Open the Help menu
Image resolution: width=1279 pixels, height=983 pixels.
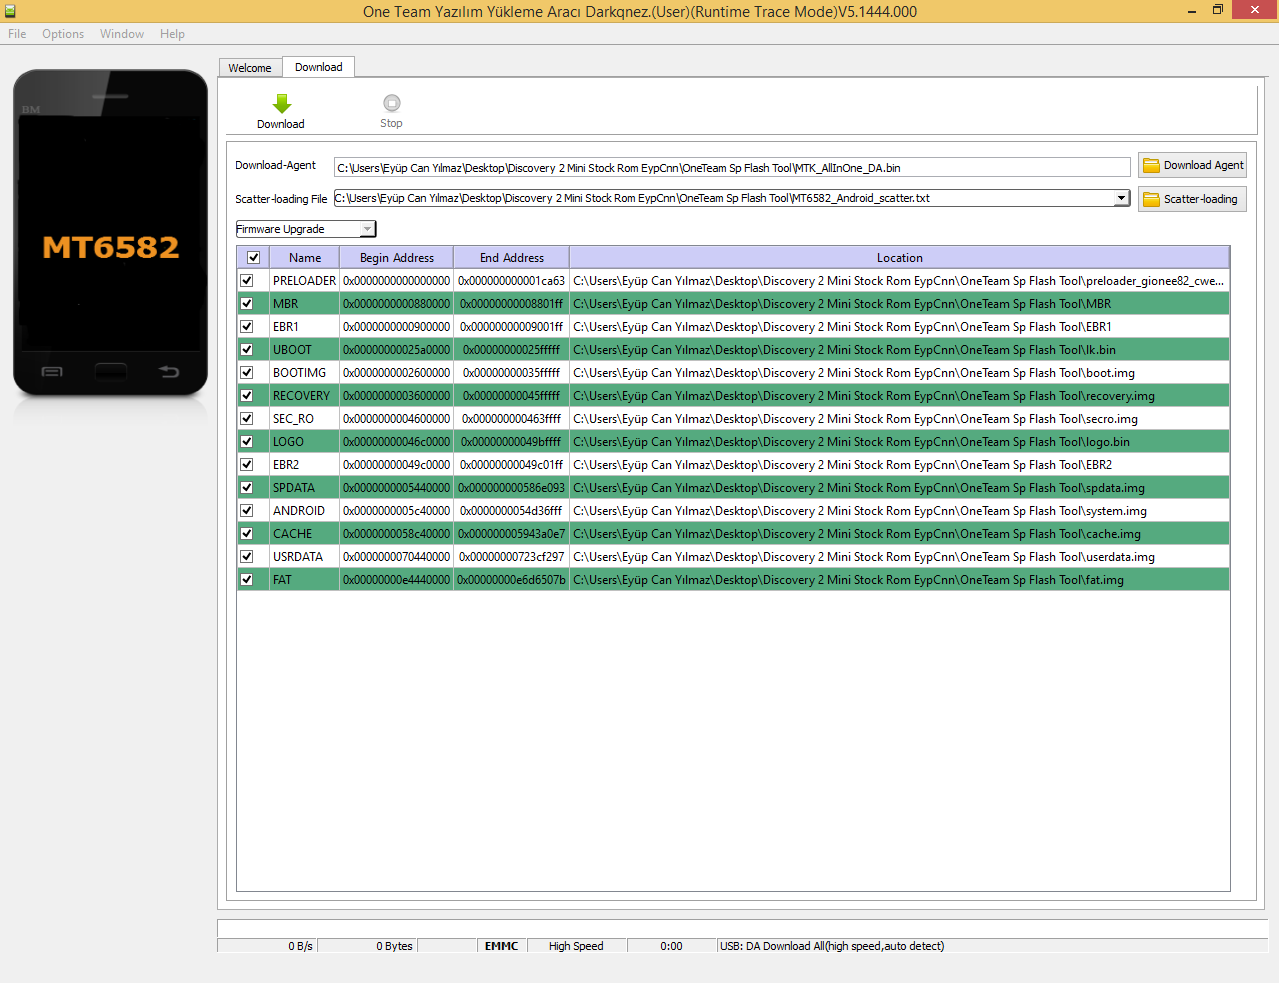pyautogui.click(x=172, y=34)
